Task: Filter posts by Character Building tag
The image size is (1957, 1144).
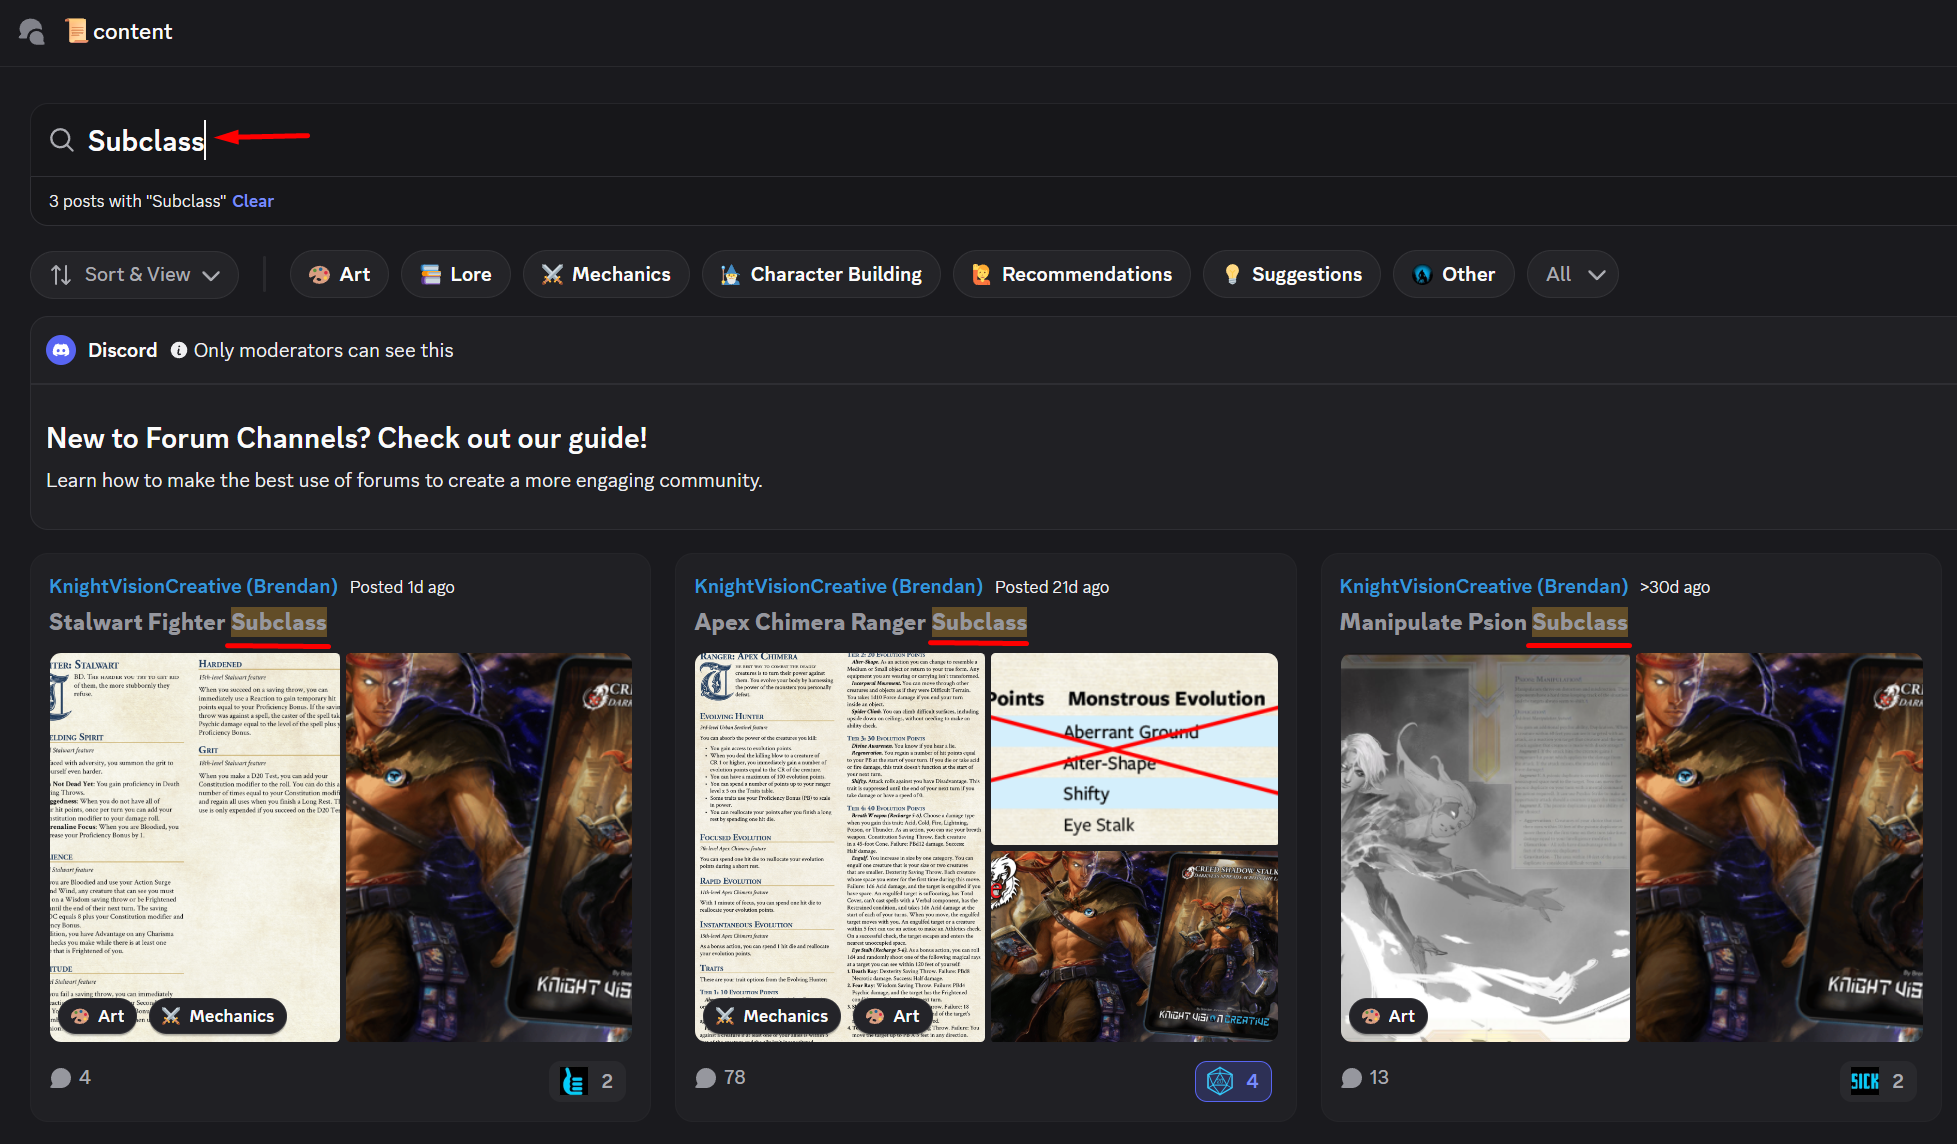Action: point(821,274)
